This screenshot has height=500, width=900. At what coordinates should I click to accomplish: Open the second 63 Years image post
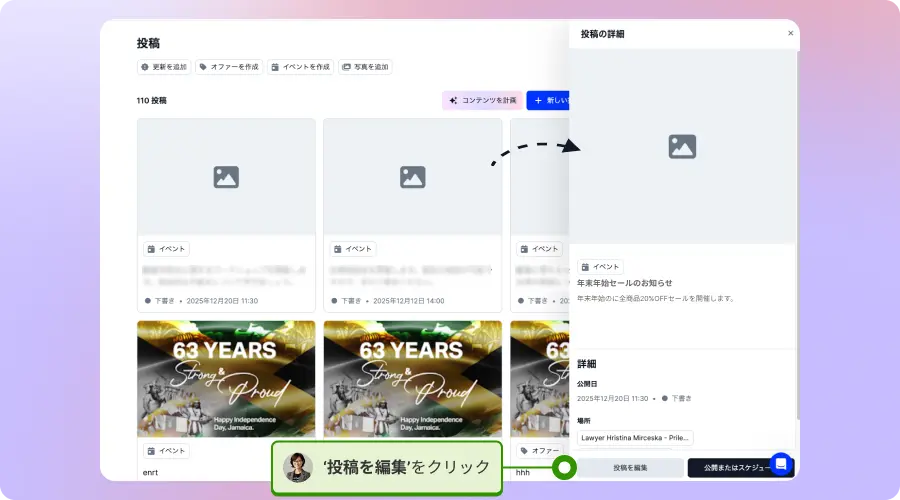pos(412,378)
